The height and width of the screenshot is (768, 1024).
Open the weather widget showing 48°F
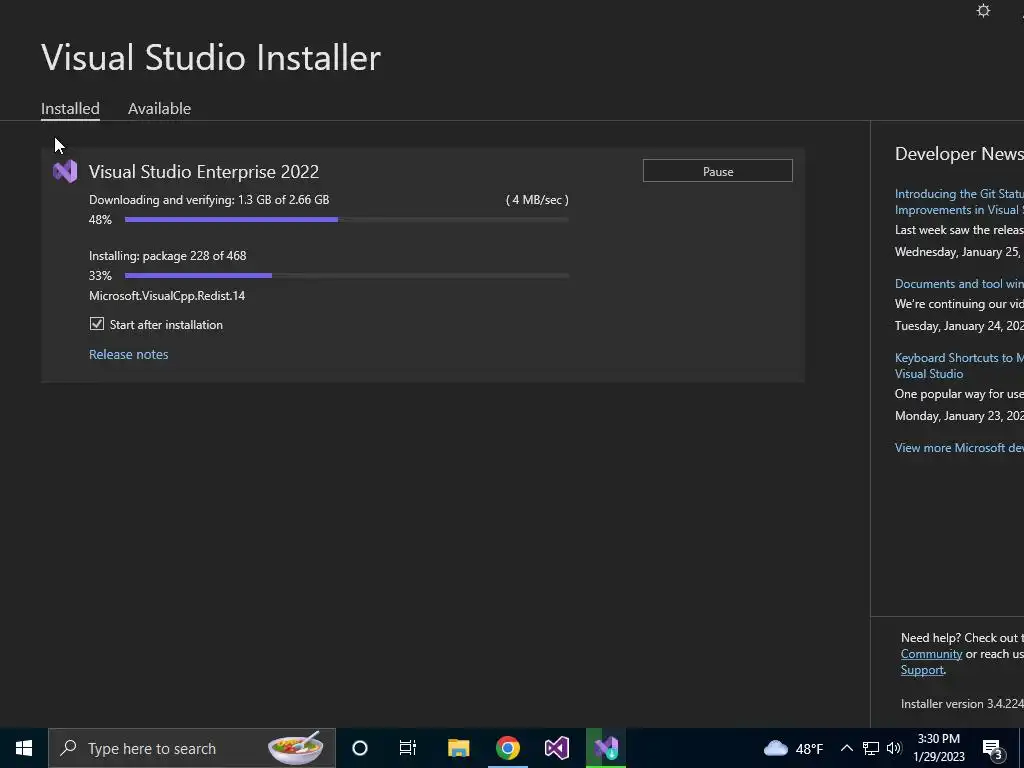point(793,748)
